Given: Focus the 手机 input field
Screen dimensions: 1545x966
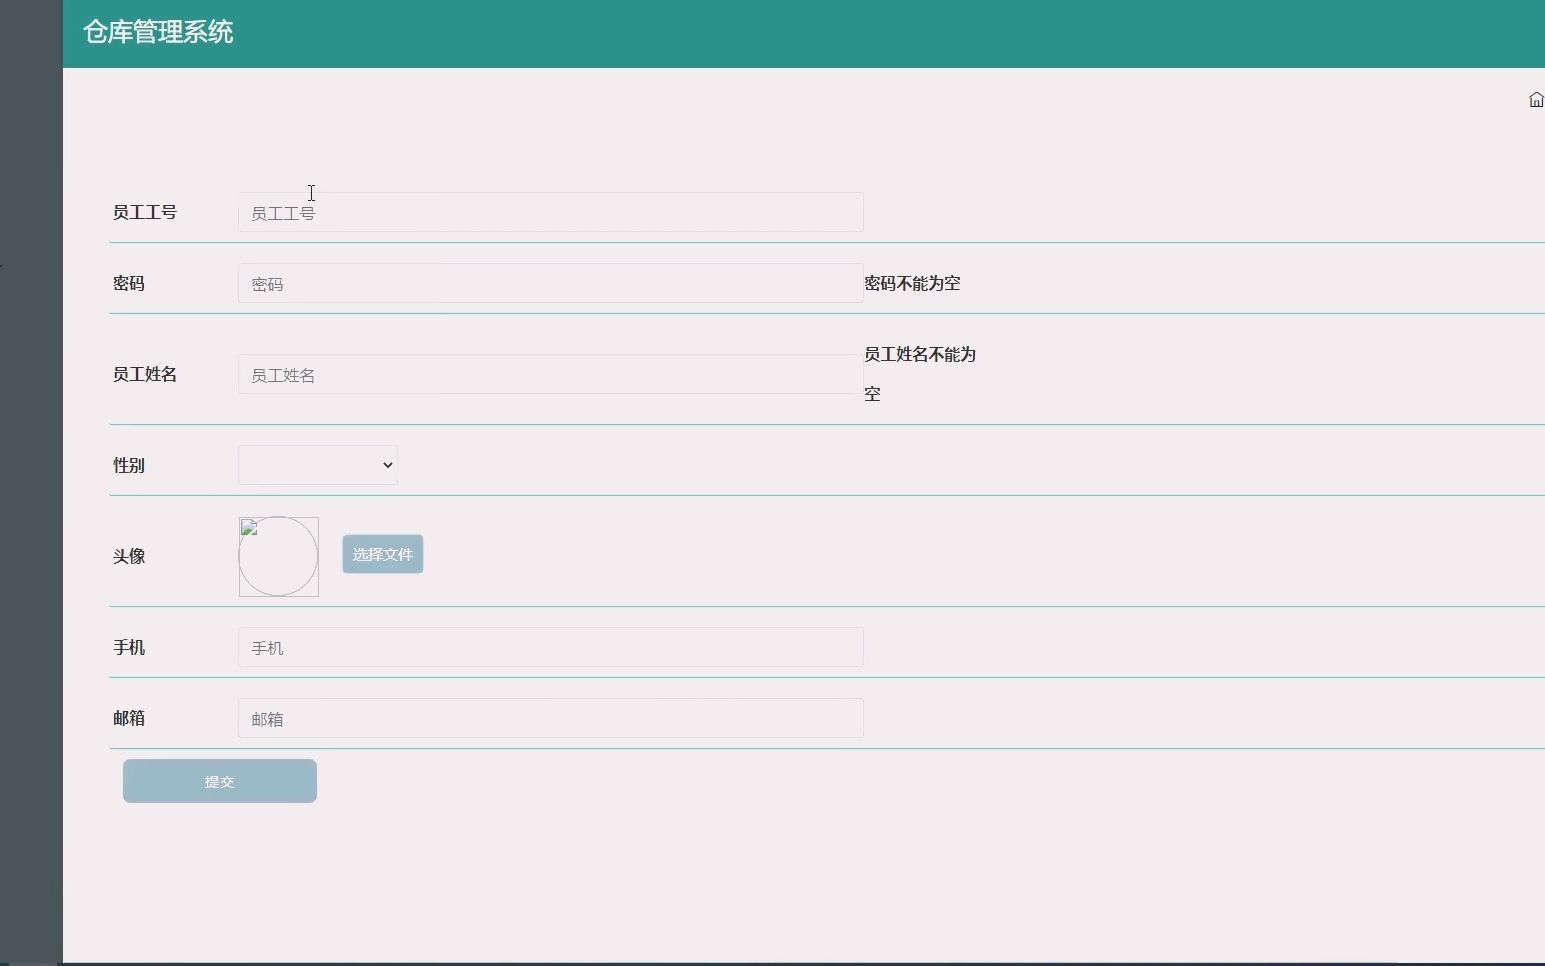Looking at the screenshot, I should pyautogui.click(x=551, y=647).
